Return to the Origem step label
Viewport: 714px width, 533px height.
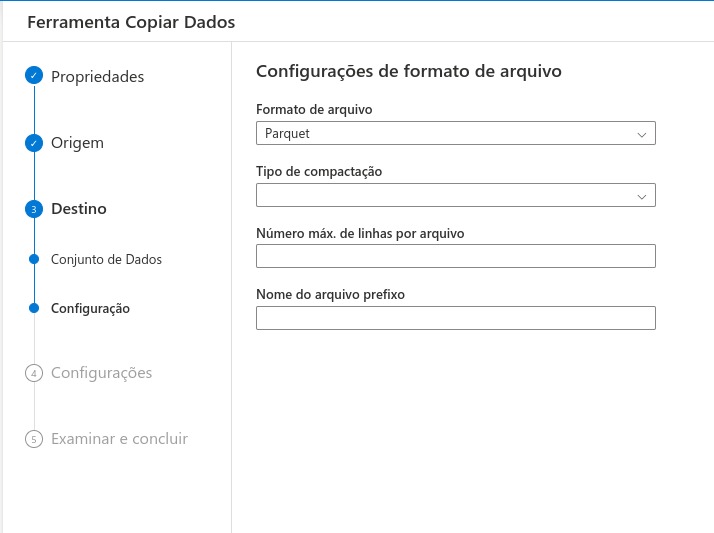click(77, 142)
